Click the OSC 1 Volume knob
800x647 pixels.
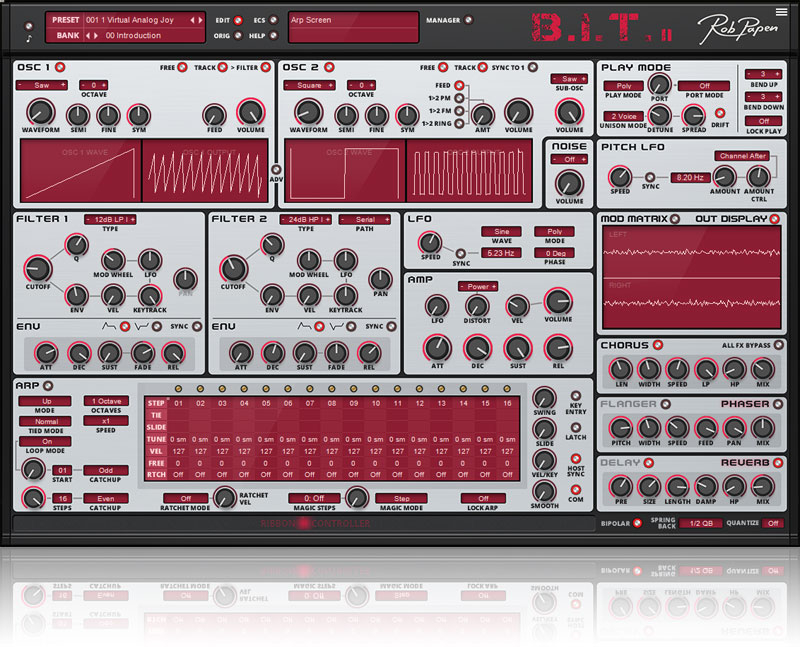pos(250,112)
